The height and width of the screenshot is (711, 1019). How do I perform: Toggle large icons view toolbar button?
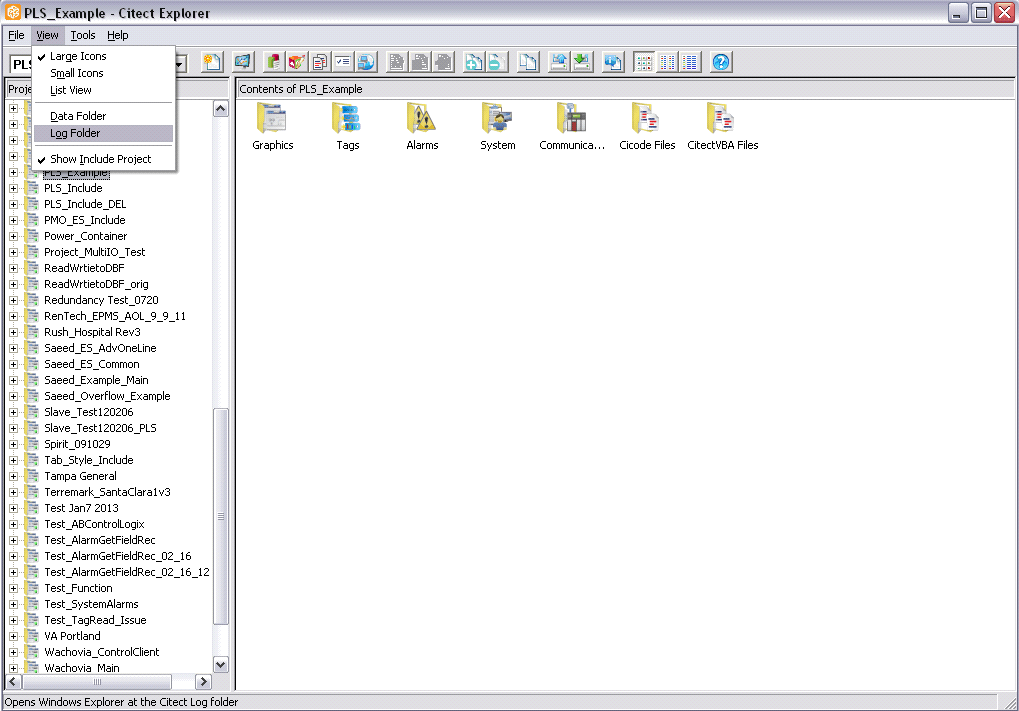pyautogui.click(x=643, y=62)
